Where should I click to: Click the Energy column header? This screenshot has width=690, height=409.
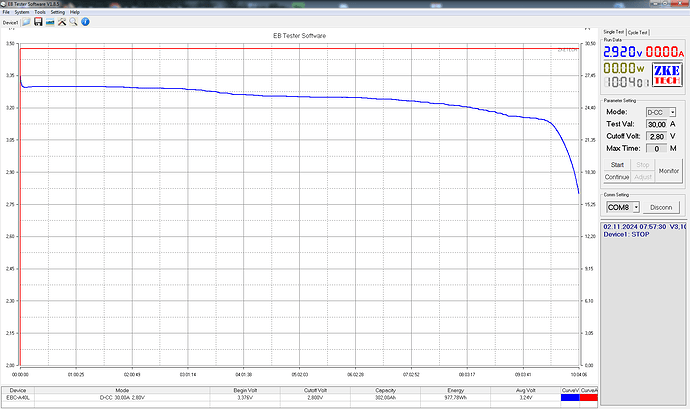(455, 391)
